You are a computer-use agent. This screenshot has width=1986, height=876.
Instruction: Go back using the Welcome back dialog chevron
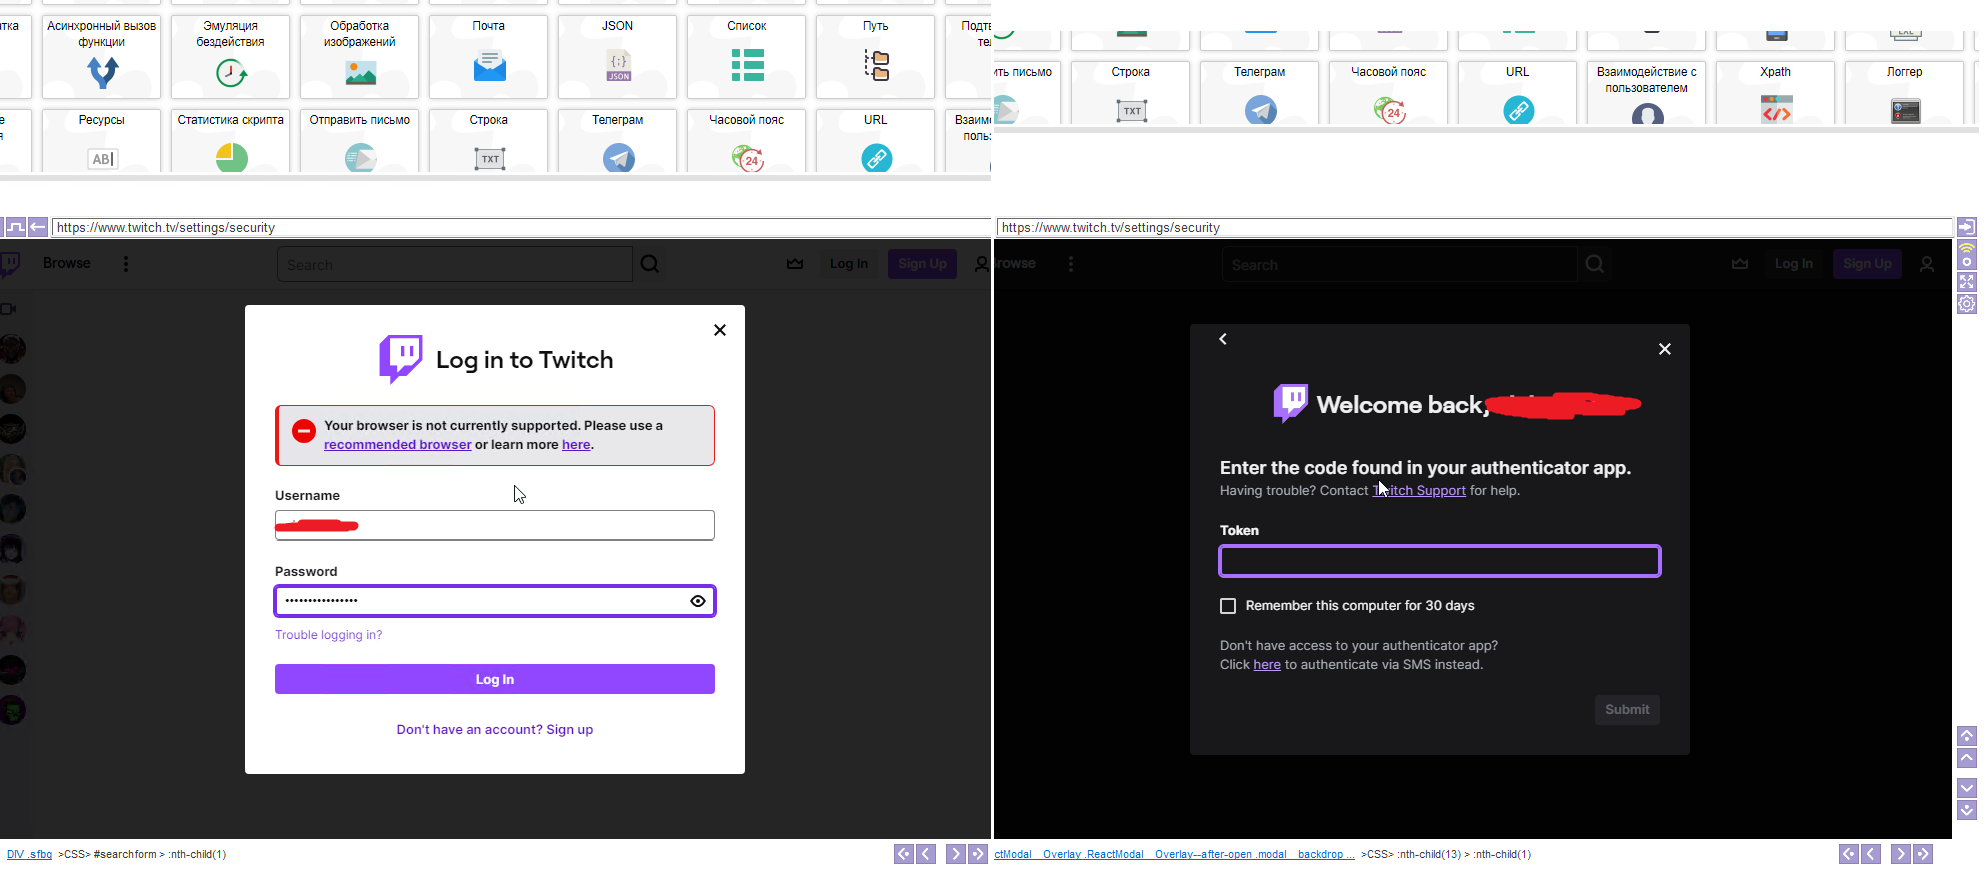pos(1223,339)
